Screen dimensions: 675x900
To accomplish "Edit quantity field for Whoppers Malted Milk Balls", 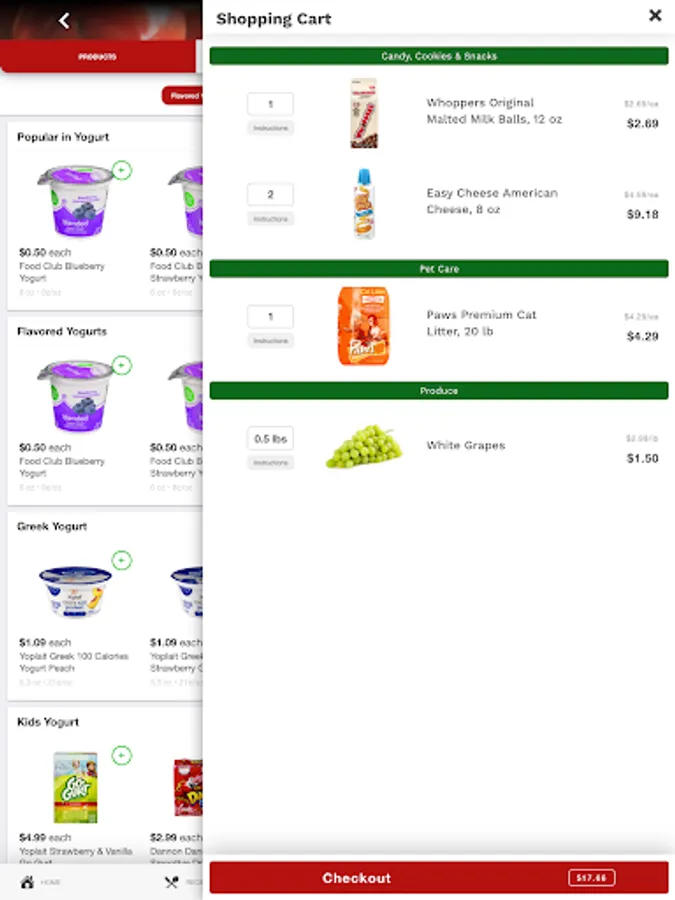I will point(270,104).
